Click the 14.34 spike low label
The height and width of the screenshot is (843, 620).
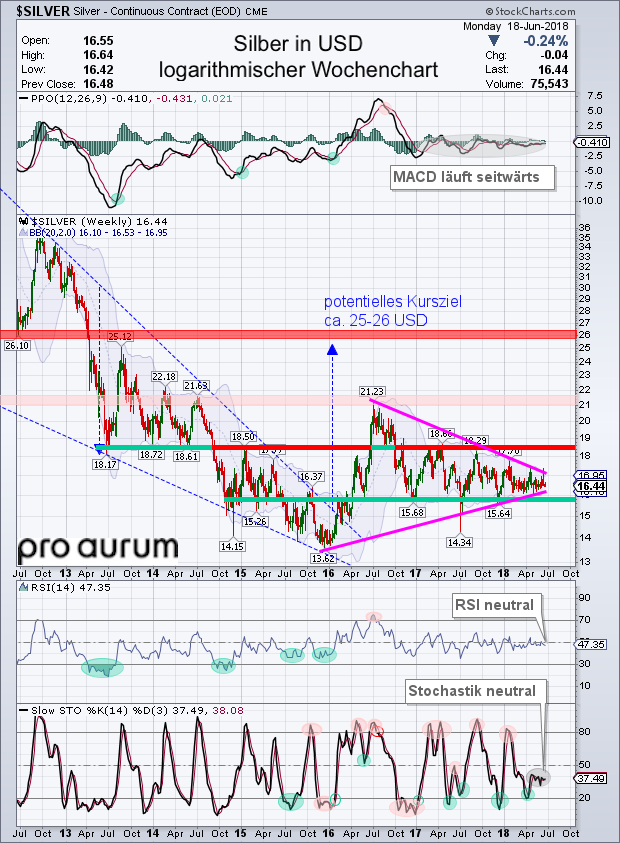pos(460,541)
